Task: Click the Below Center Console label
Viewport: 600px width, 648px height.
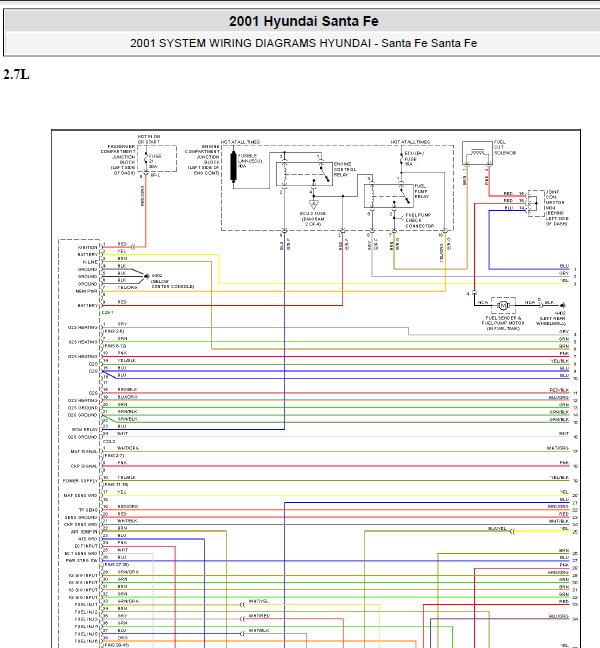Action: coord(173,284)
